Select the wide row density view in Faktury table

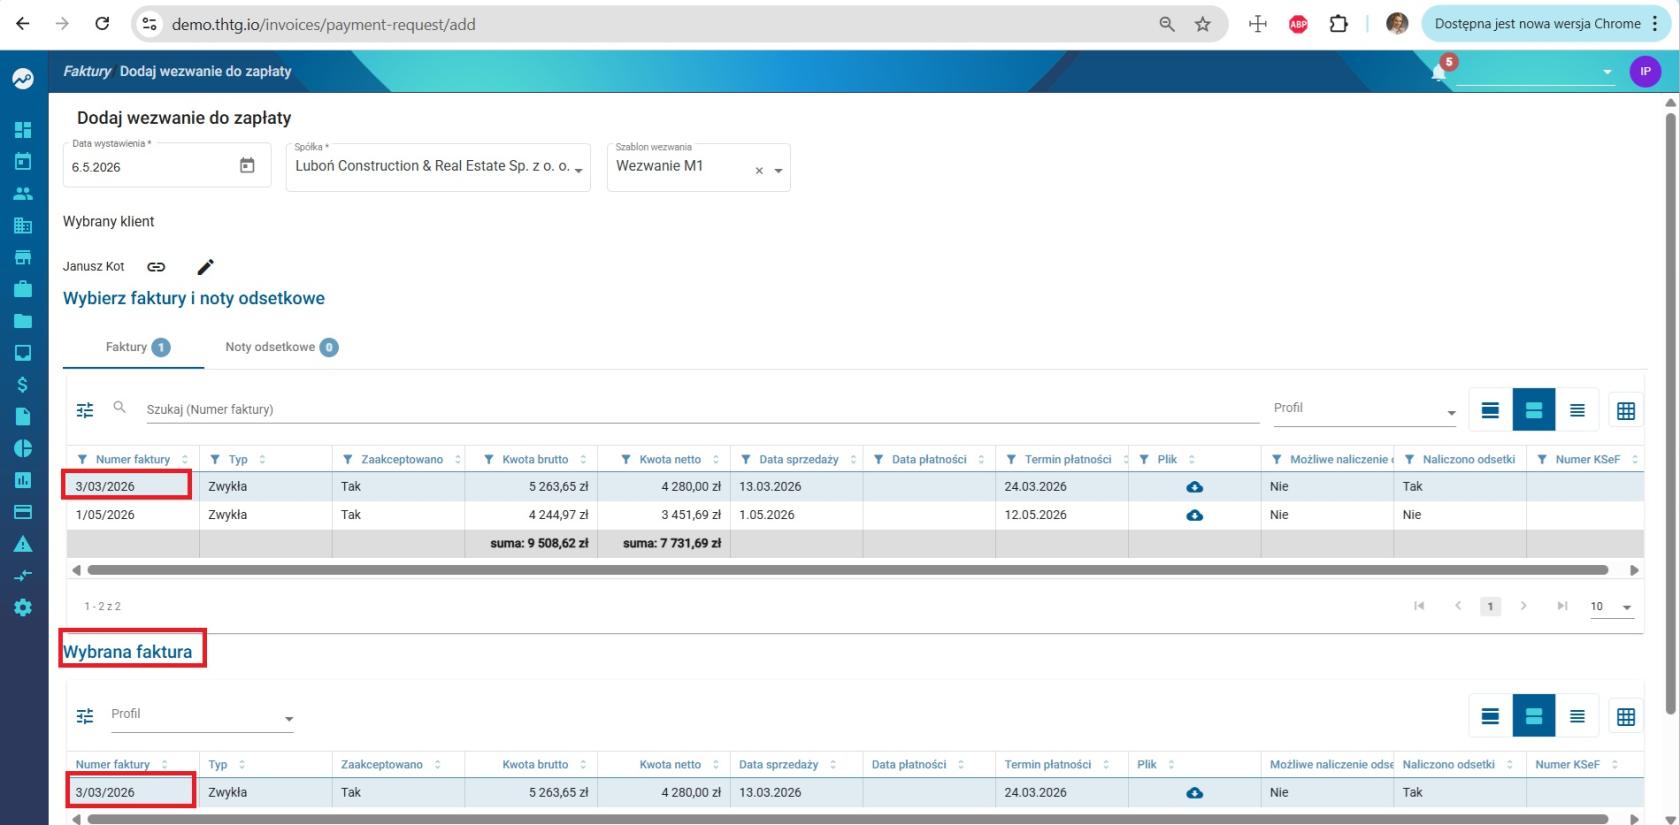click(1490, 410)
